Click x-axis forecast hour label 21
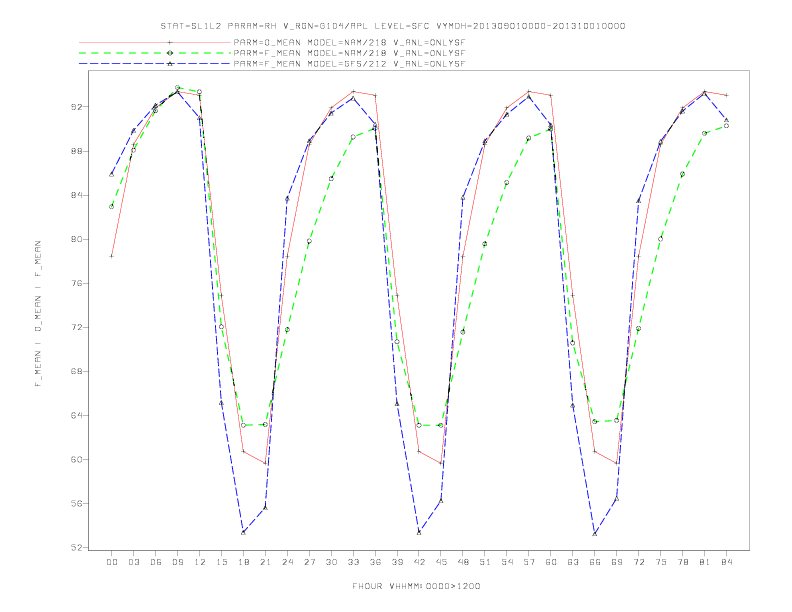 [265, 562]
